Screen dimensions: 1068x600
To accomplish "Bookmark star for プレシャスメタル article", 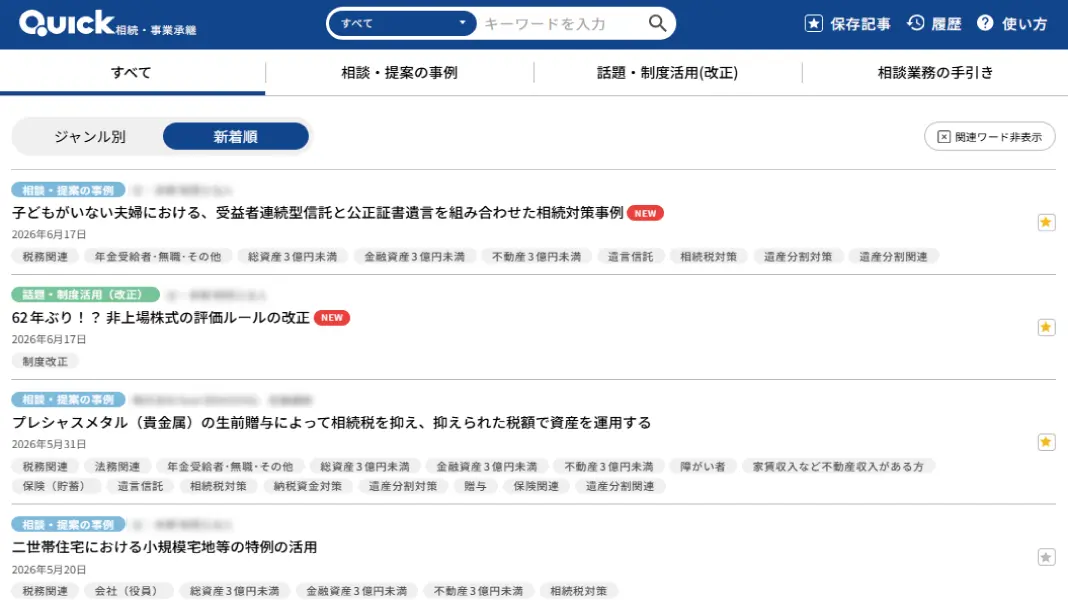I will click(x=1046, y=443).
